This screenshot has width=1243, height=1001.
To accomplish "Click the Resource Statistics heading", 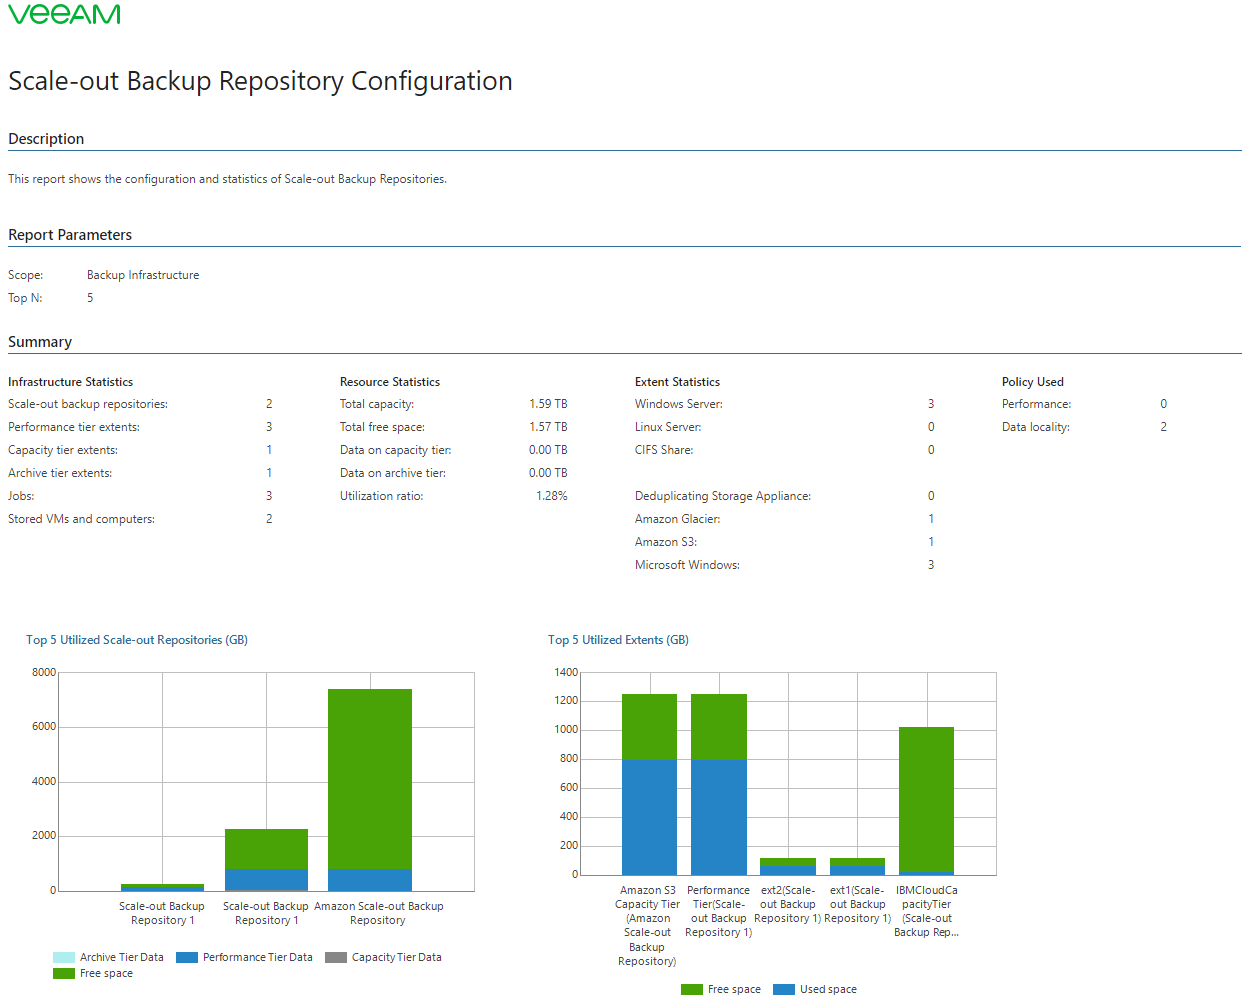I will 390,382.
